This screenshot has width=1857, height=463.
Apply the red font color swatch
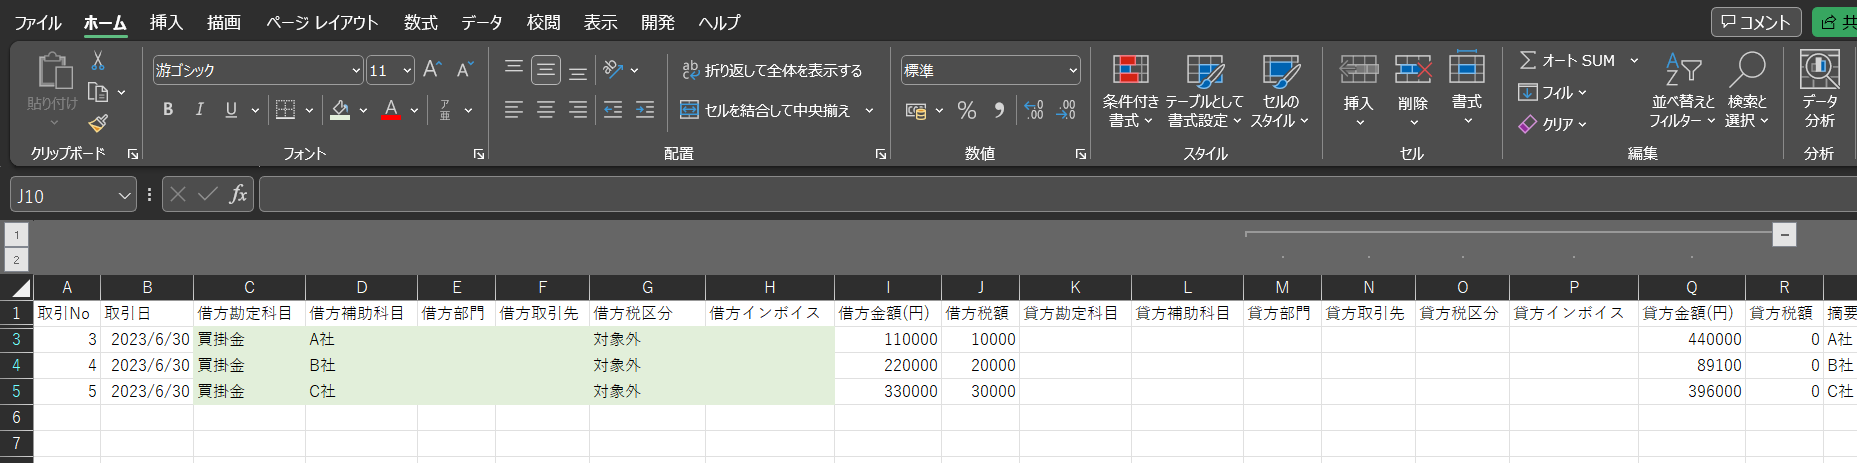[391, 110]
